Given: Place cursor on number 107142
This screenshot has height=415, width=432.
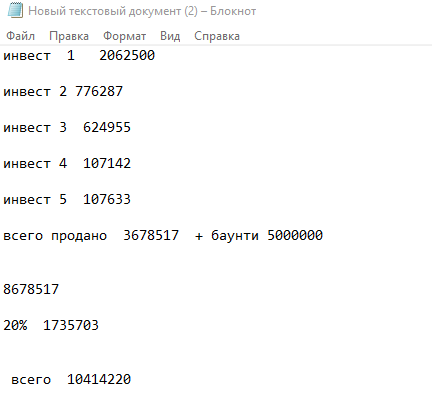Looking at the screenshot, I should coord(107,163).
